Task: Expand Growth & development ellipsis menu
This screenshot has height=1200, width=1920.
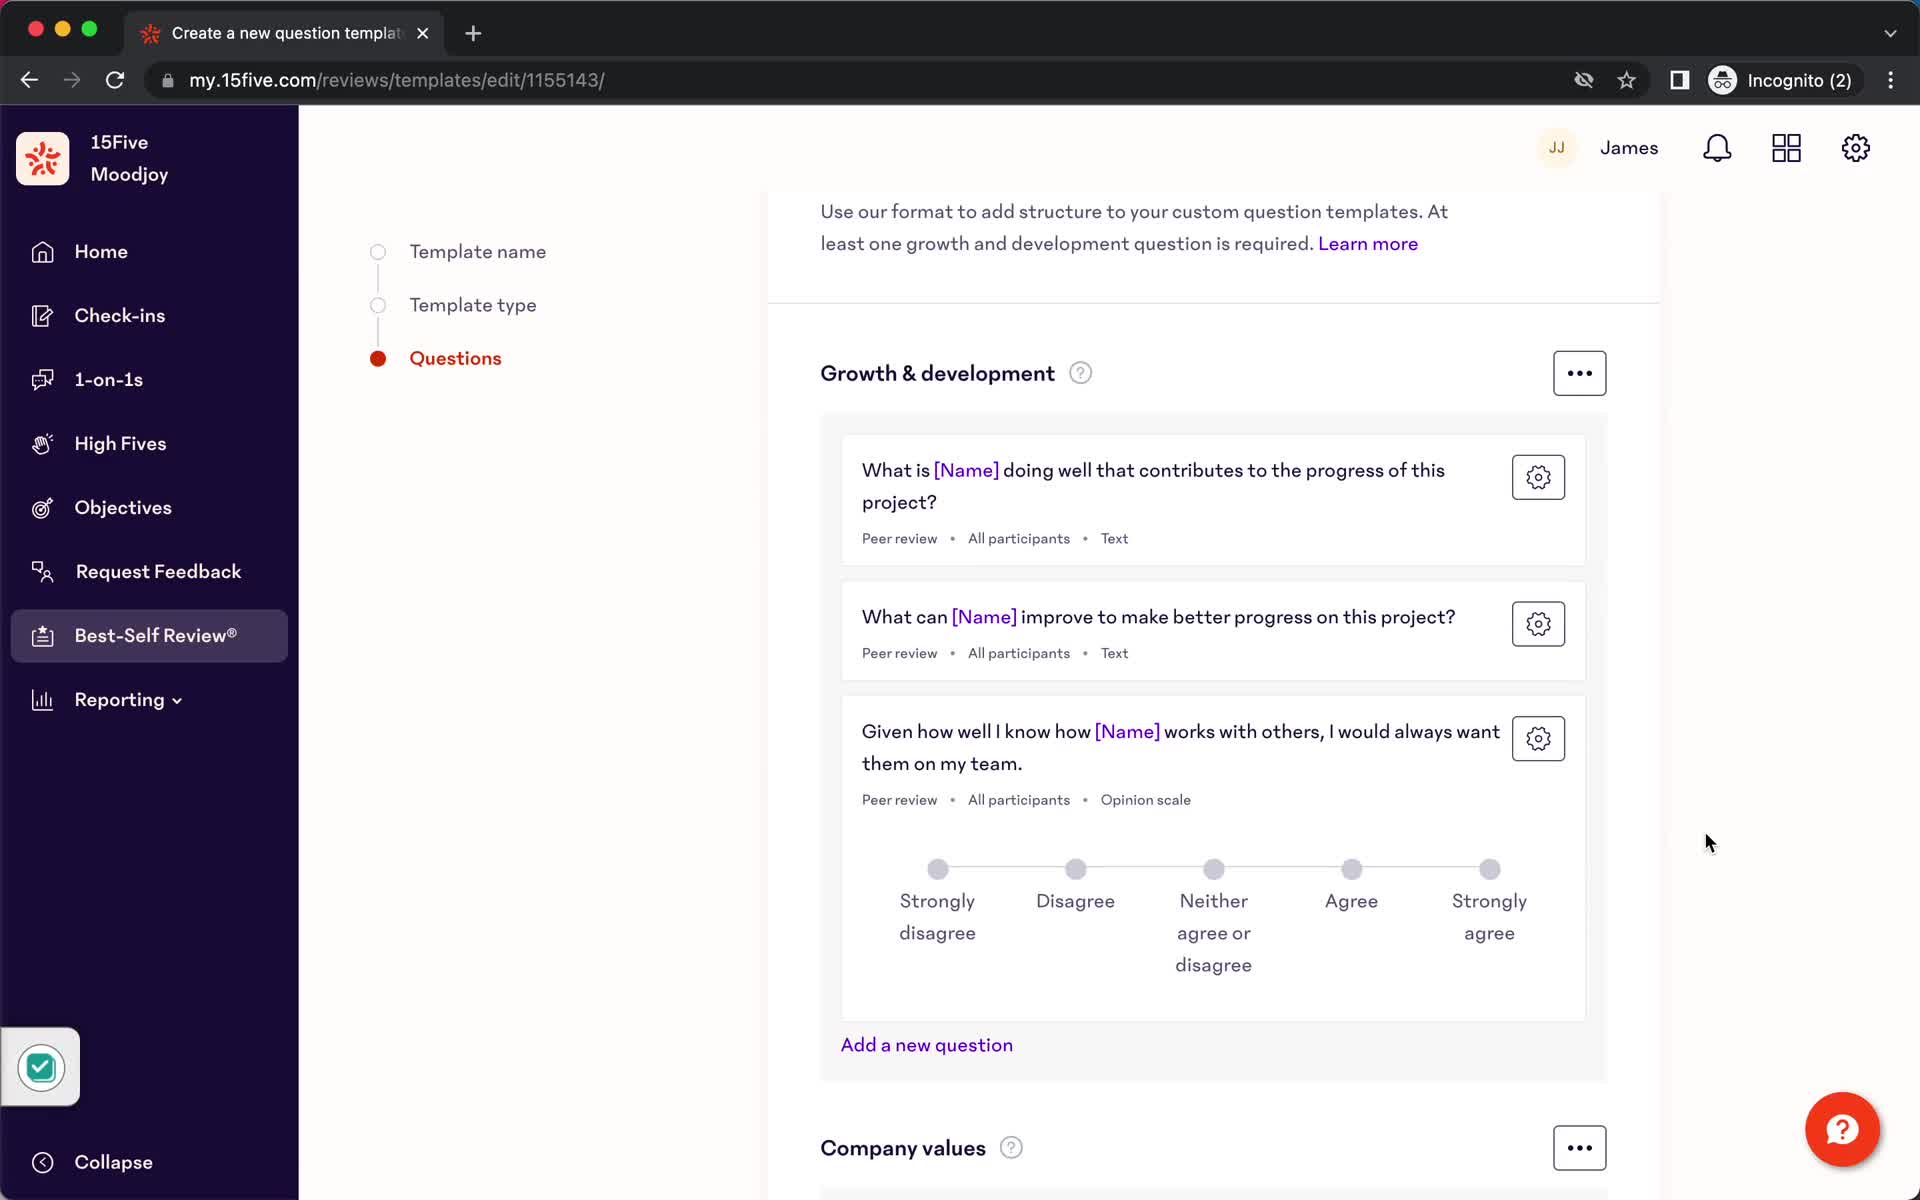Action: point(1579,372)
